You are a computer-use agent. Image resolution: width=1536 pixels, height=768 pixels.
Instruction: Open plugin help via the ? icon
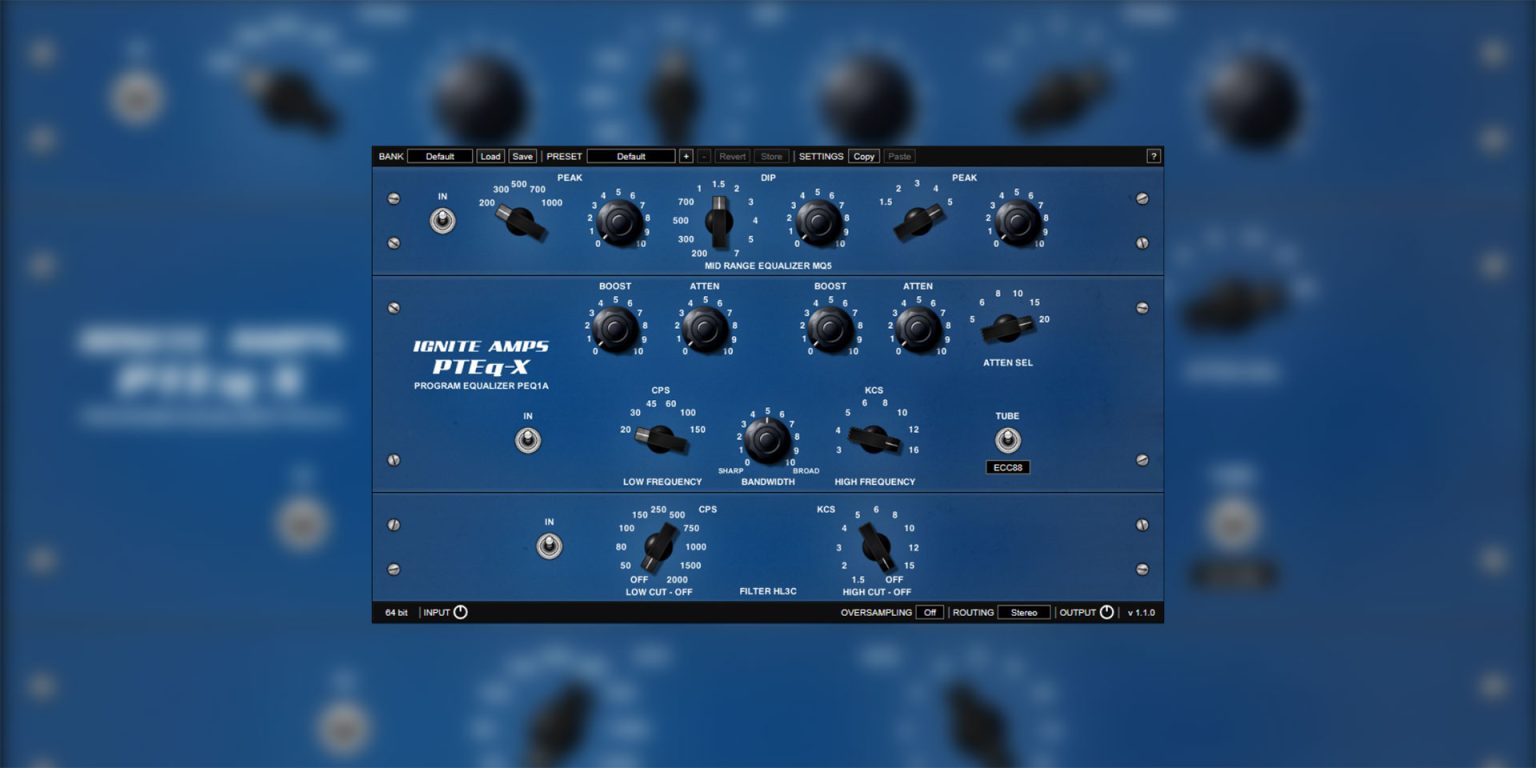click(x=1156, y=156)
